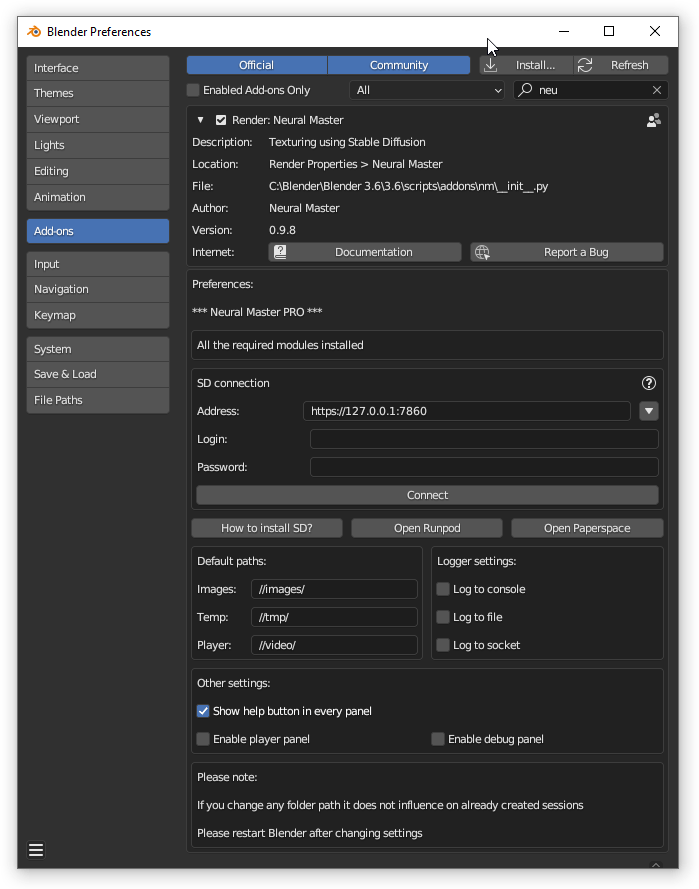Select the Add-ons section
699x889 pixels.
98,231
